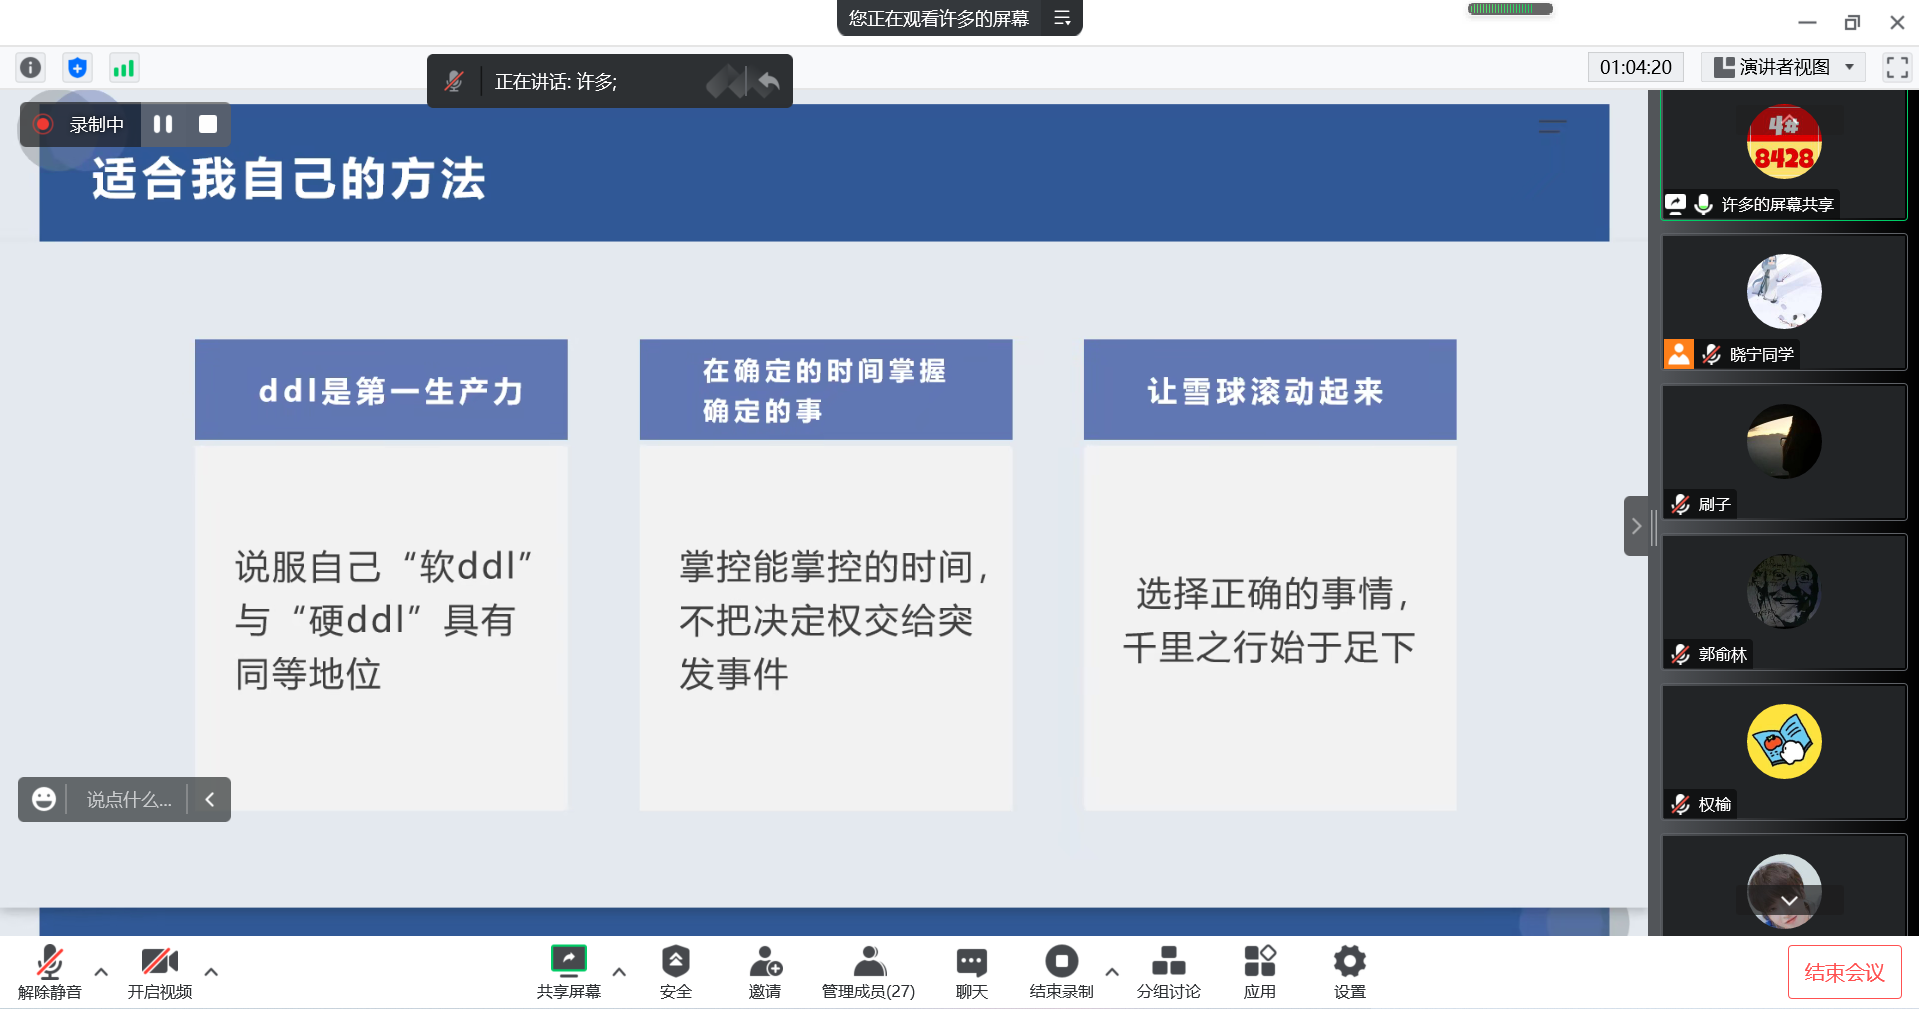This screenshot has width=1919, height=1009.
Task: Click the muted mic speaking indicator
Action: 454,81
